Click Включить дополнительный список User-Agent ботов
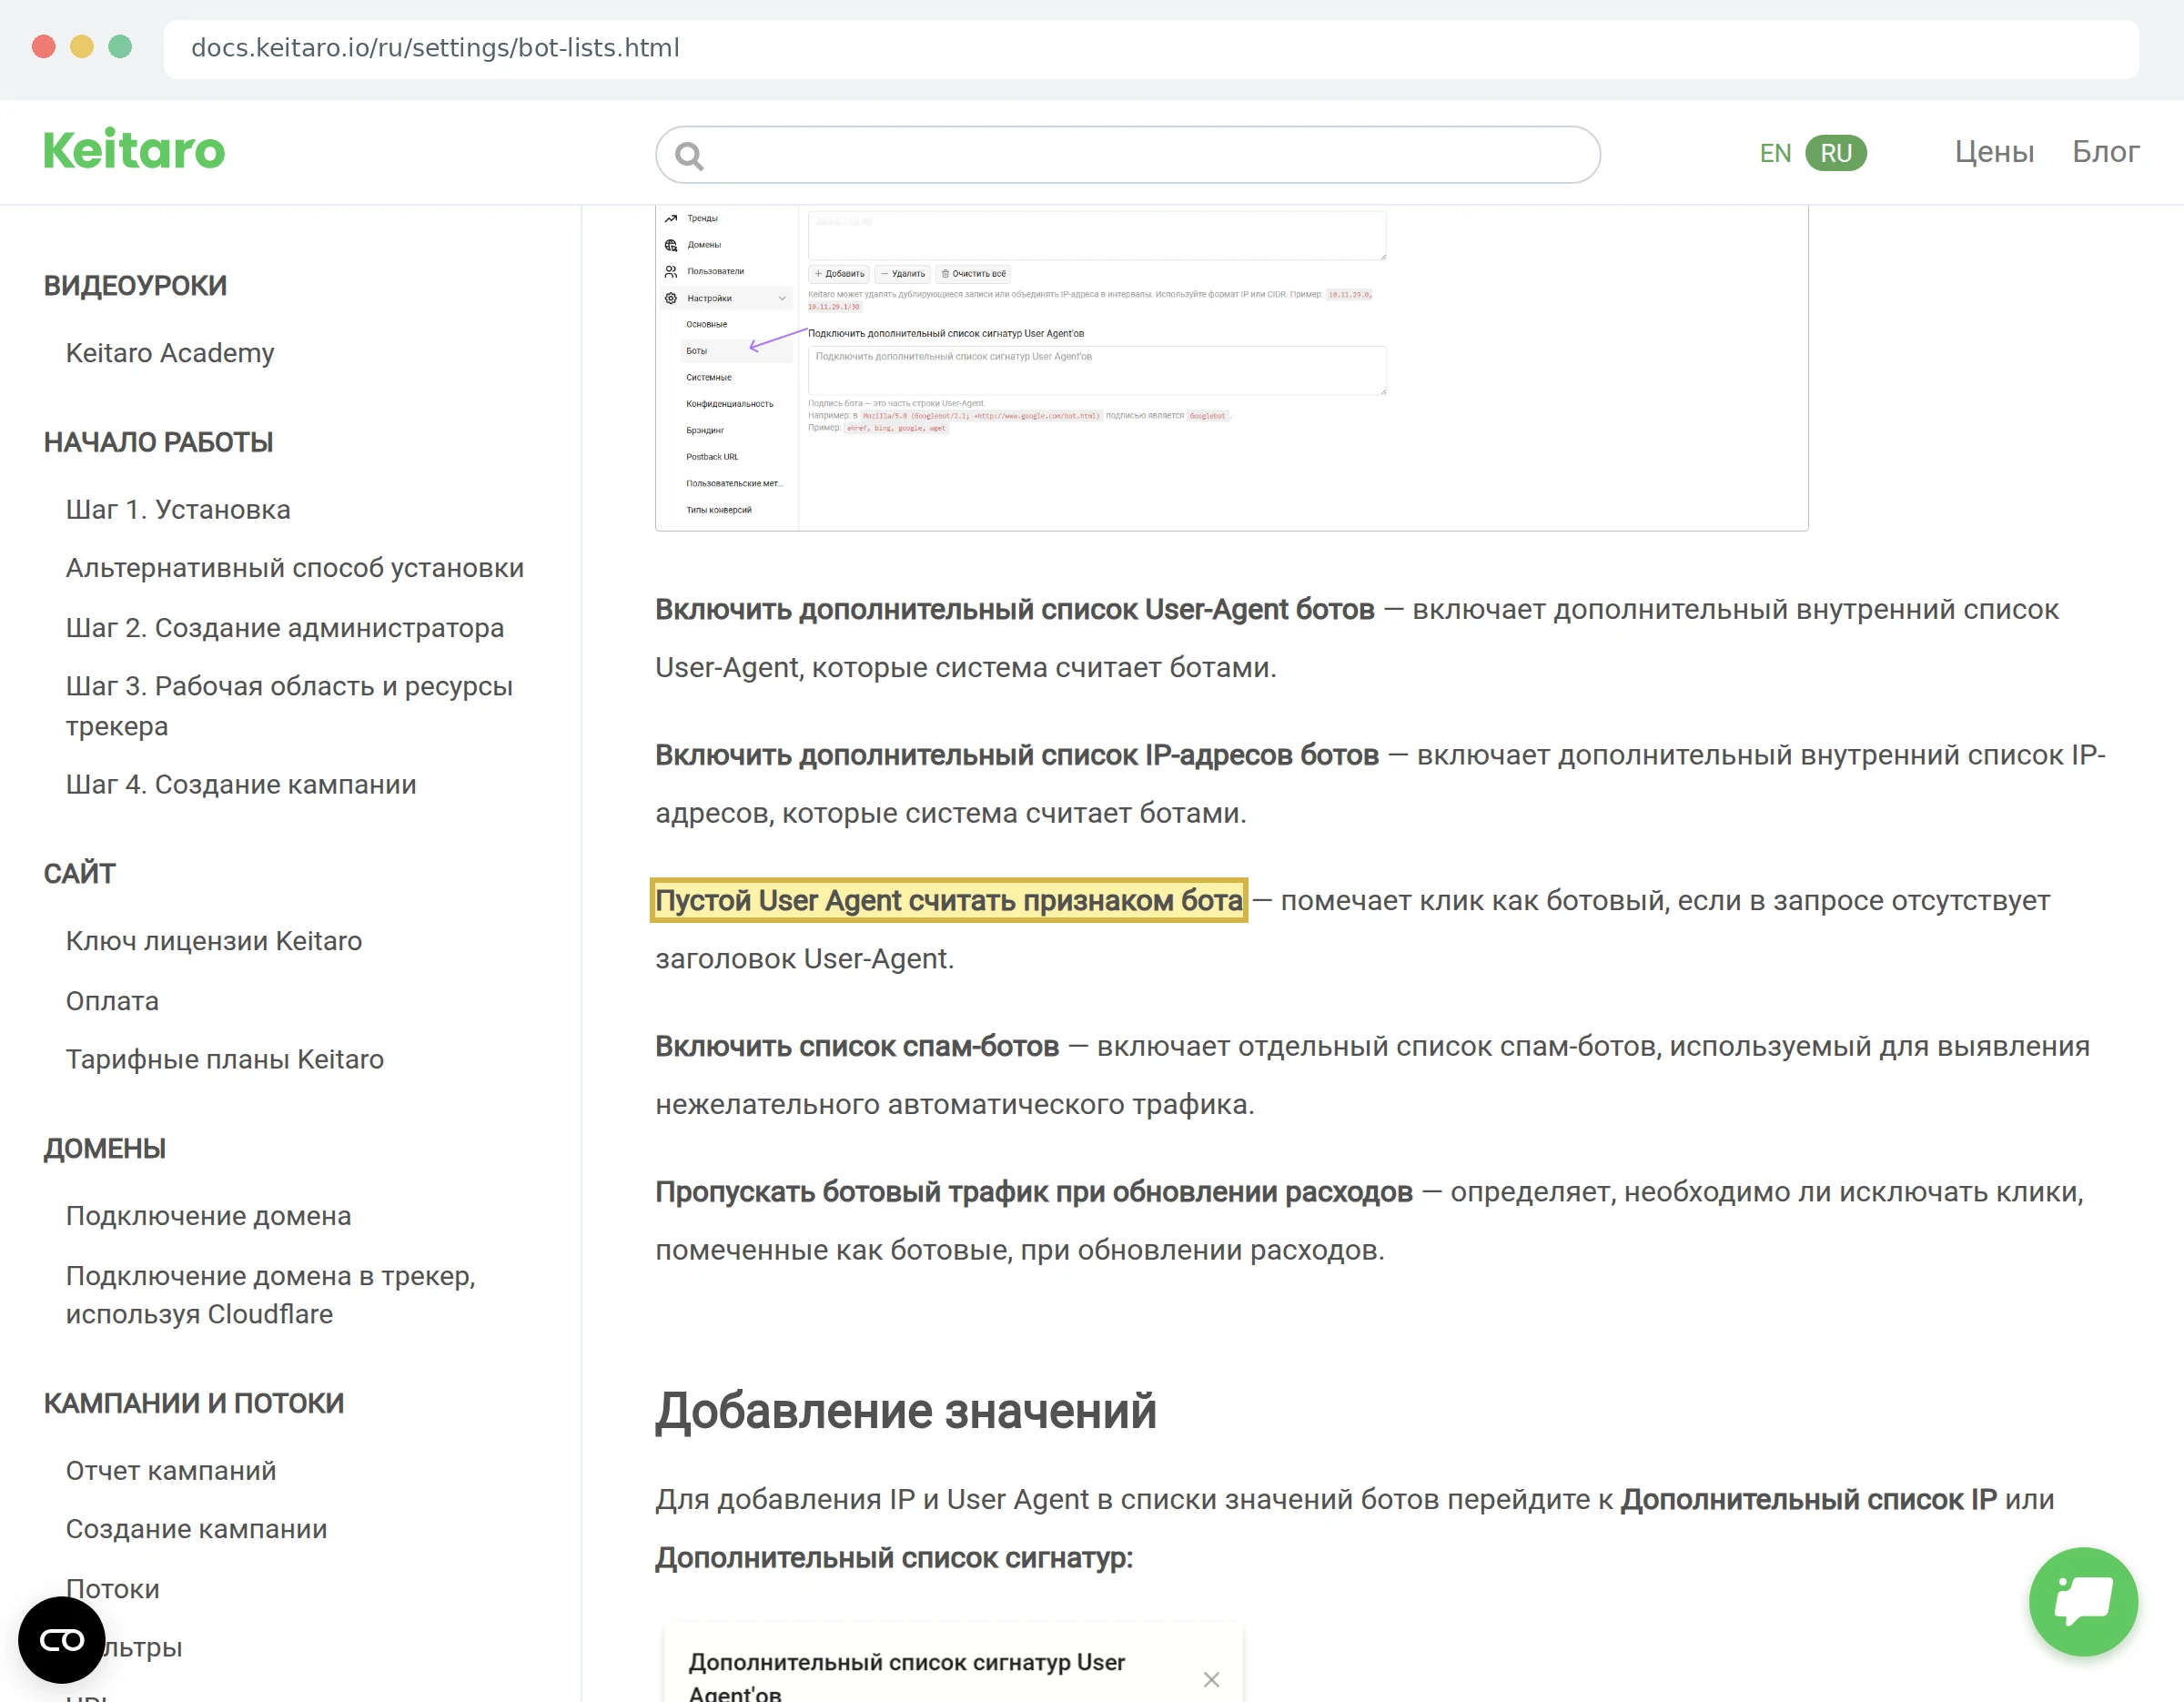This screenshot has height=1702, width=2184. [1015, 610]
